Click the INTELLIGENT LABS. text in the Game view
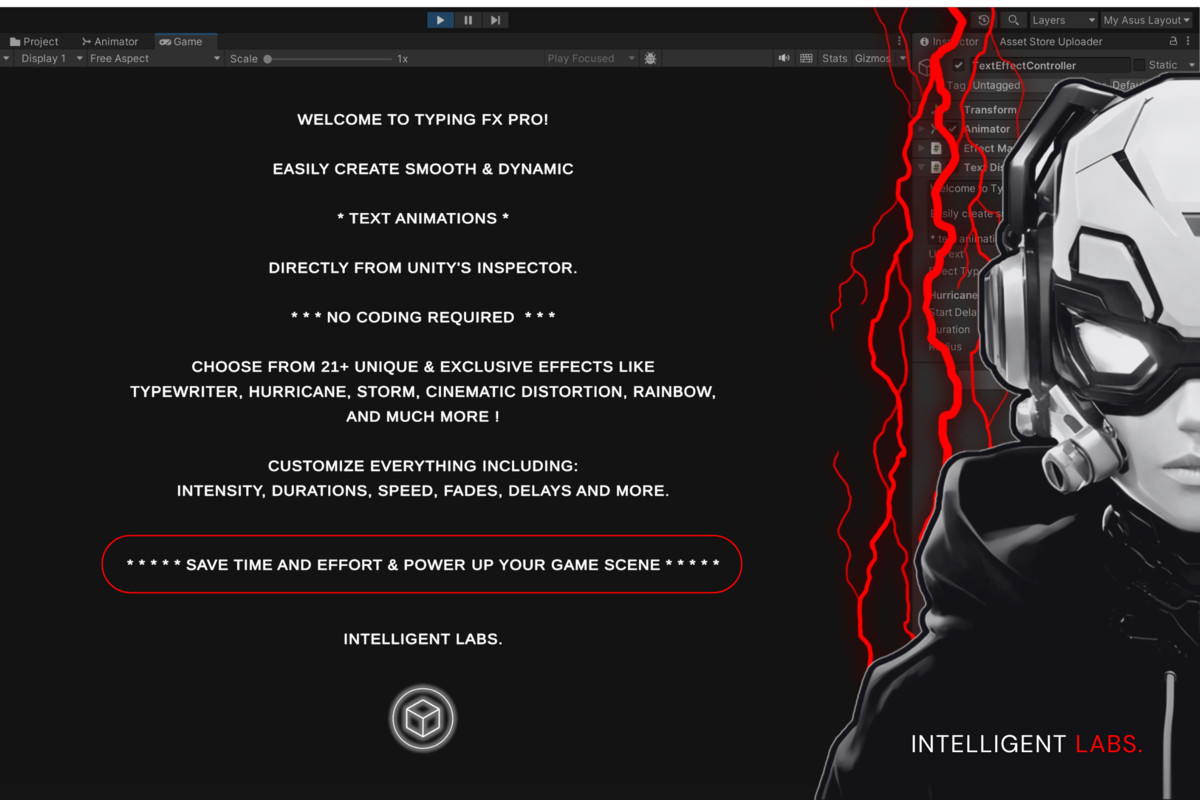Image resolution: width=1200 pixels, height=800 pixels. 423,639
